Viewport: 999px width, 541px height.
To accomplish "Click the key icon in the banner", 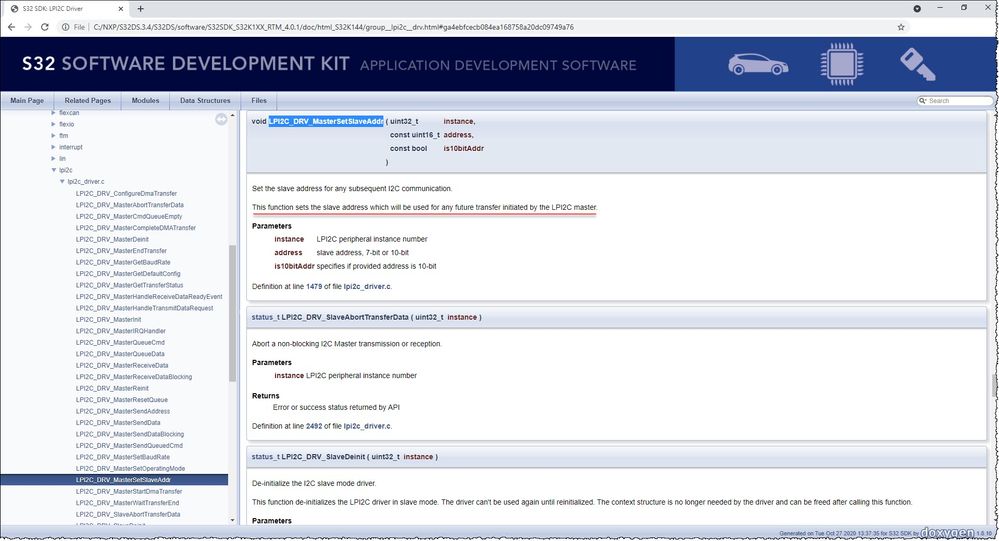I will click(x=917, y=64).
